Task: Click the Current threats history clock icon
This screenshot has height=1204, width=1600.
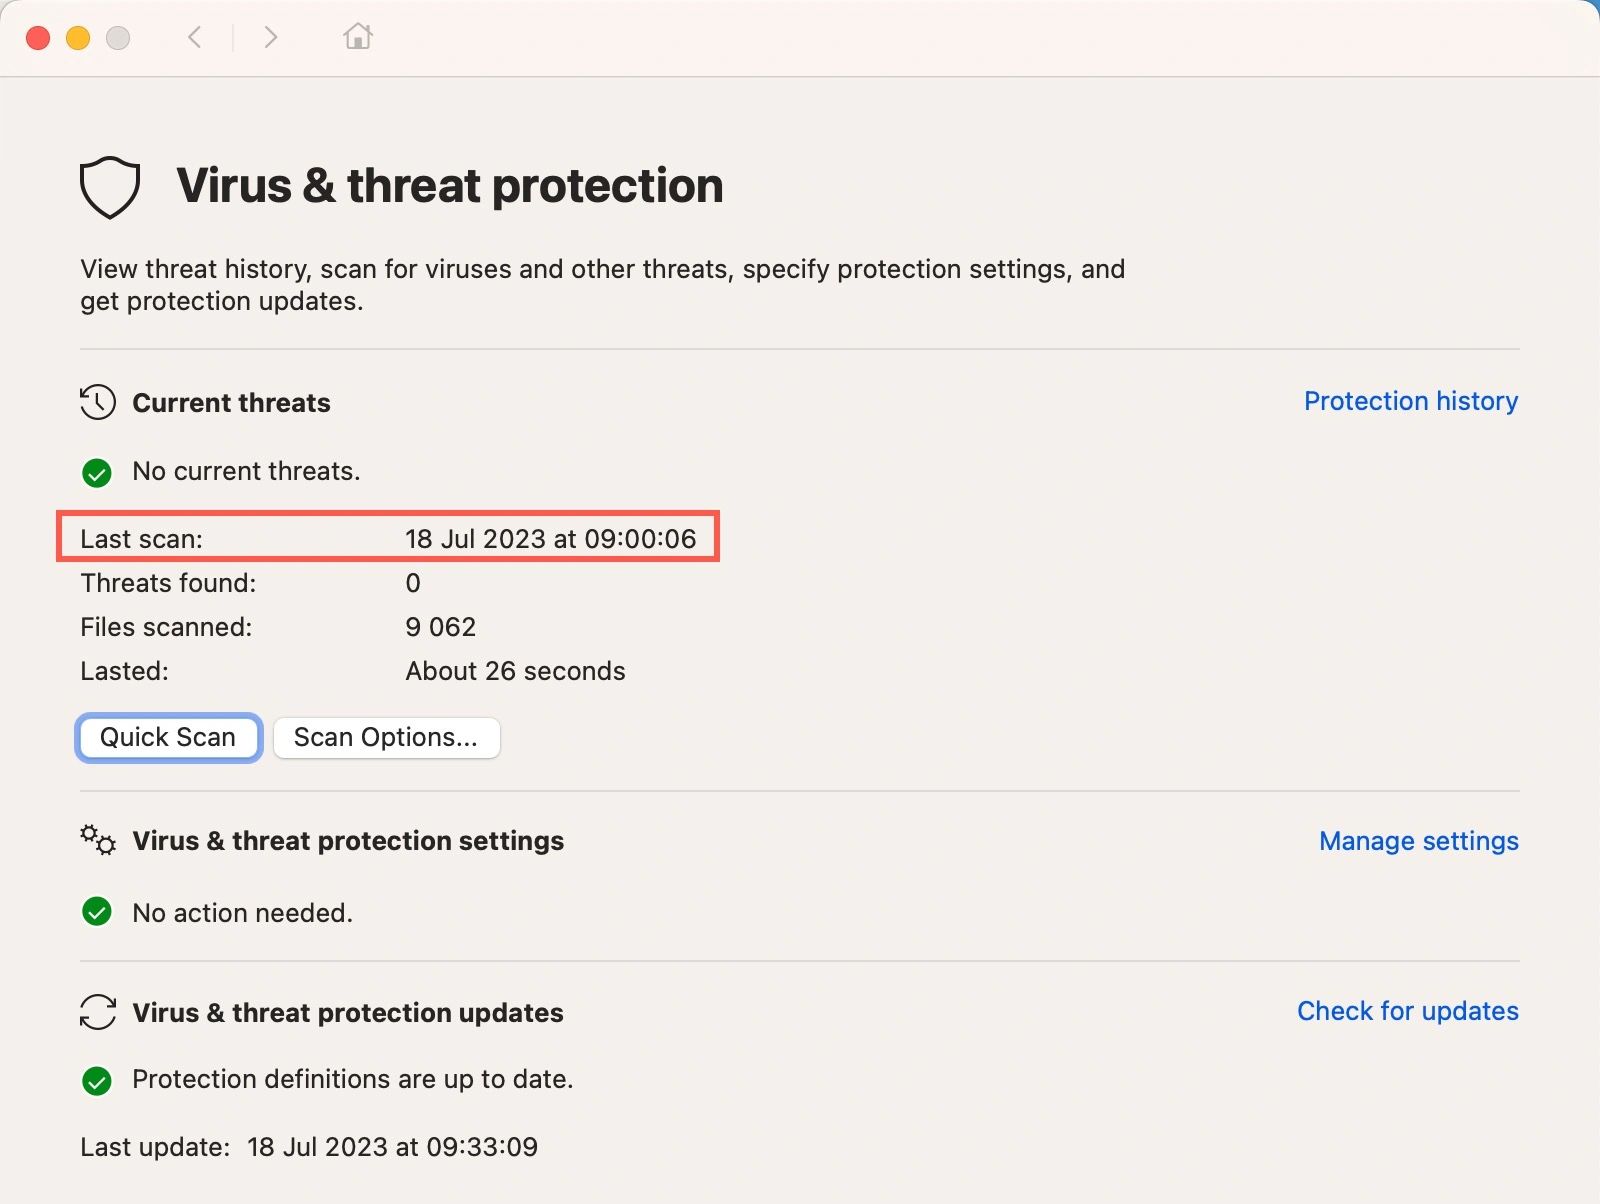Action: [98, 402]
